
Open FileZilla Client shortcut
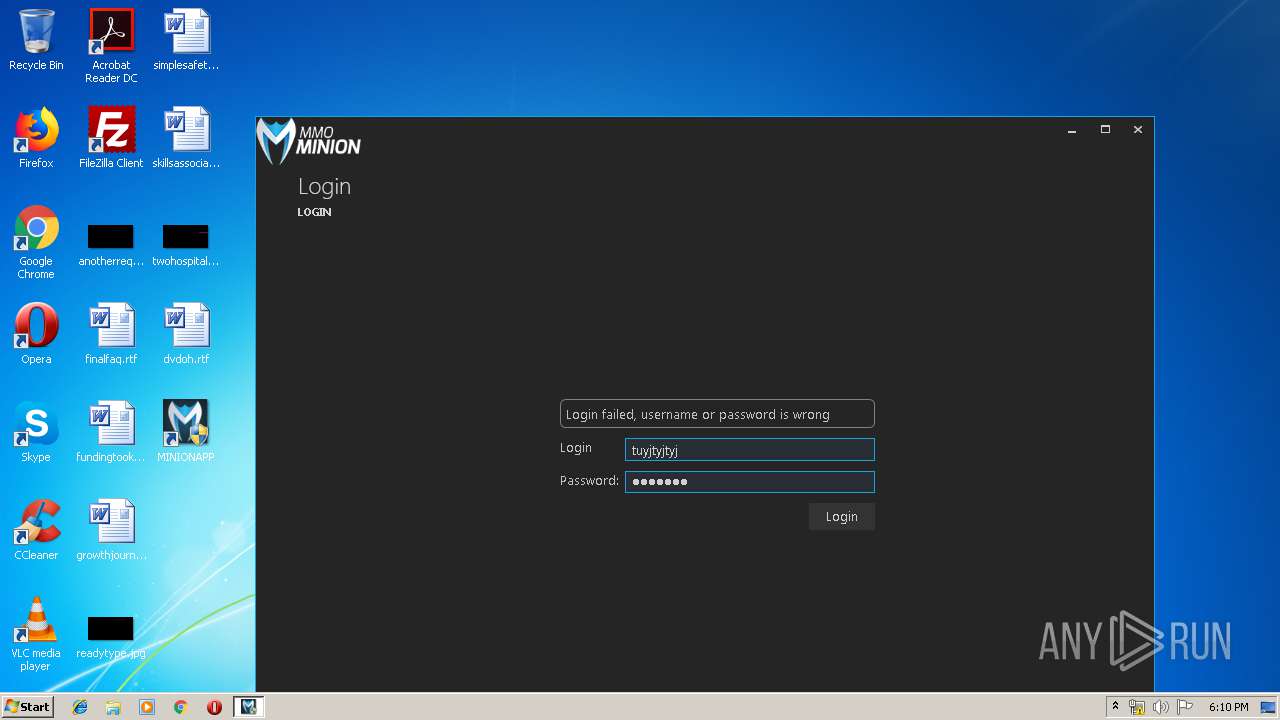111,138
